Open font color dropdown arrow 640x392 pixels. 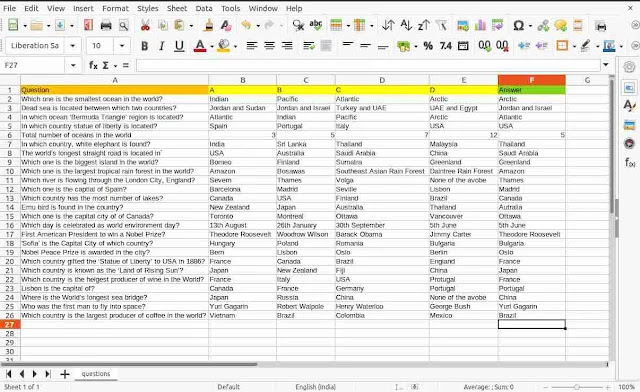[211, 46]
